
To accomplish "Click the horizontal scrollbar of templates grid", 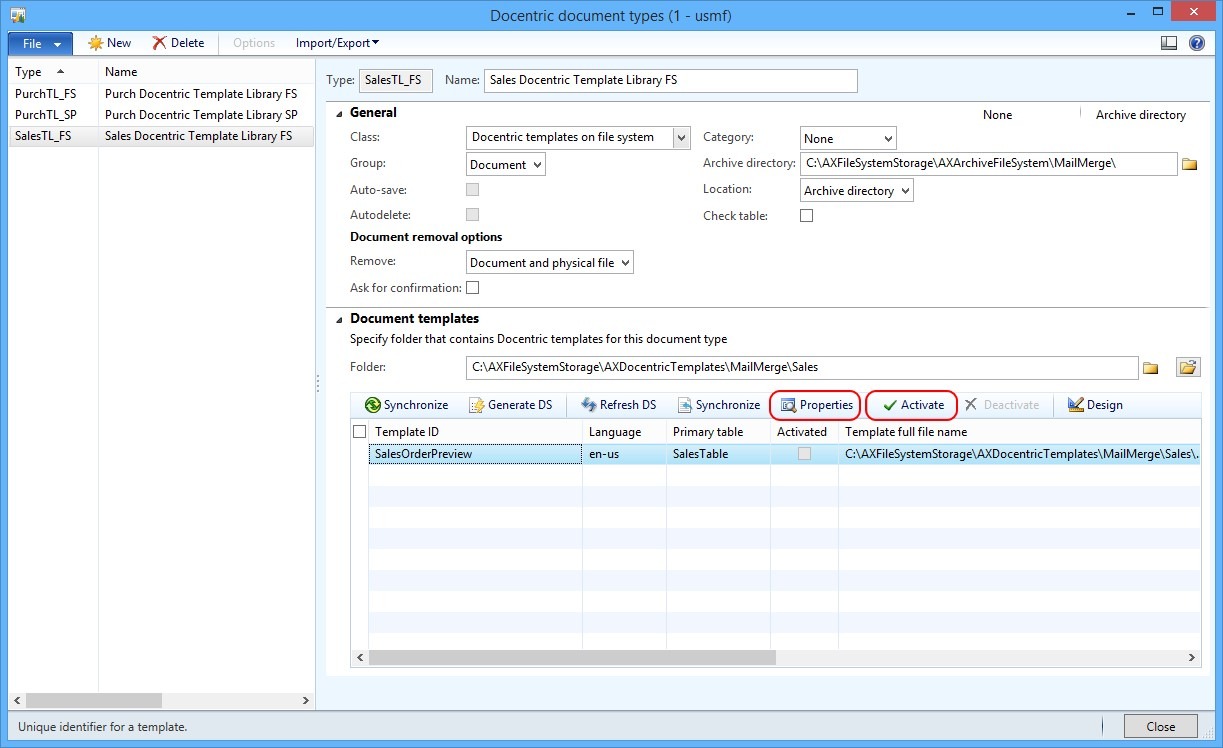I will (x=572, y=658).
